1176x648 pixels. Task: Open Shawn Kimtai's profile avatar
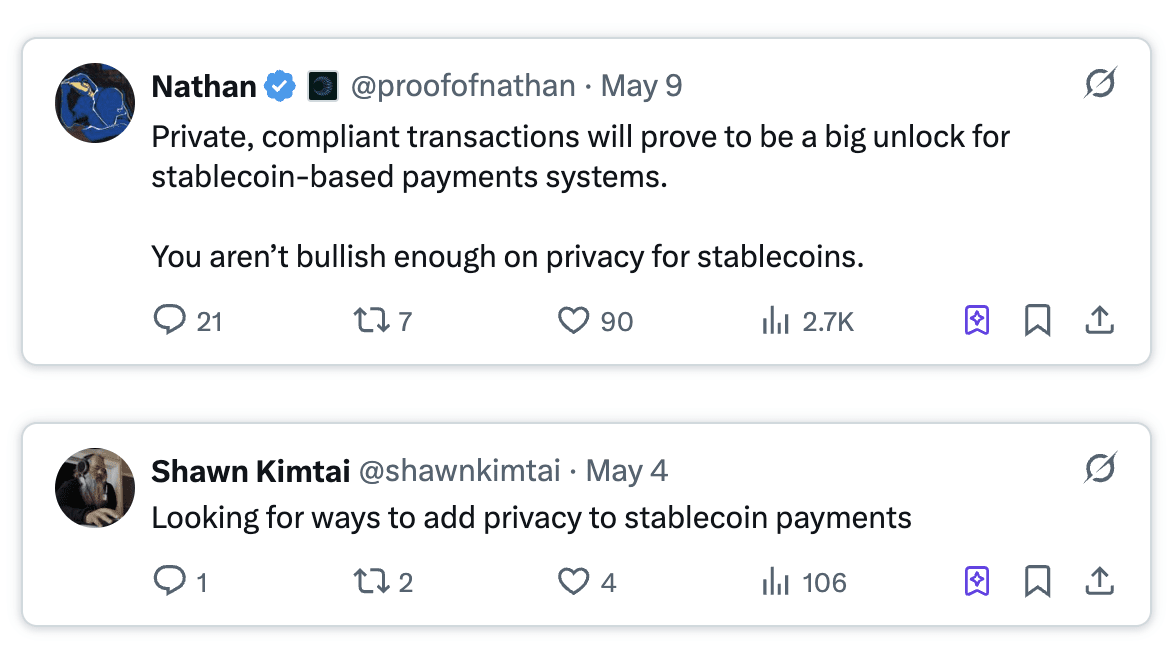coord(95,487)
